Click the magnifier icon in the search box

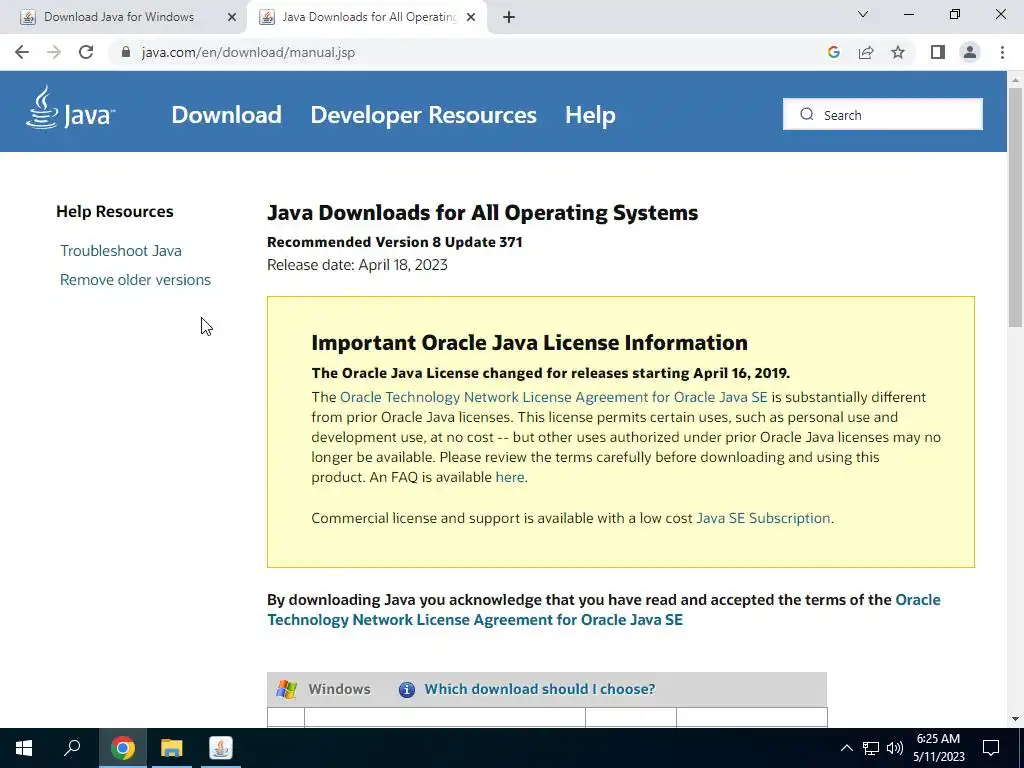[807, 114]
